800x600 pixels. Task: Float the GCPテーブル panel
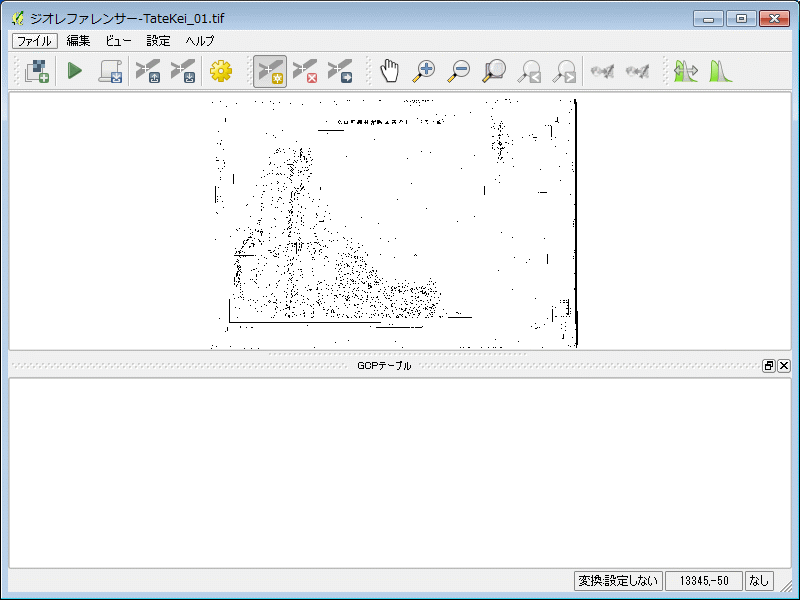pos(769,366)
